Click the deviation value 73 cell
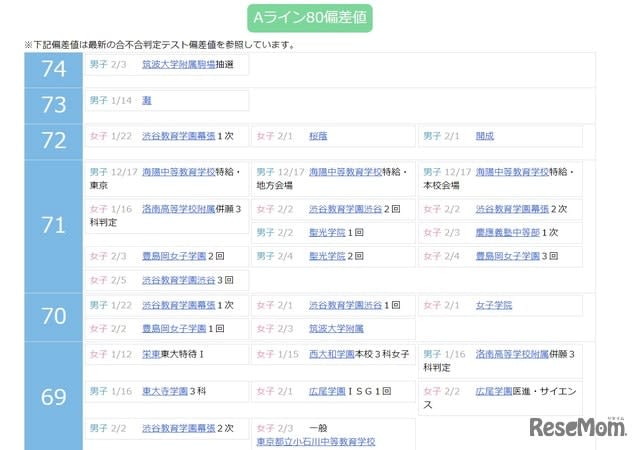This screenshot has width=640, height=450. pyautogui.click(x=53, y=105)
